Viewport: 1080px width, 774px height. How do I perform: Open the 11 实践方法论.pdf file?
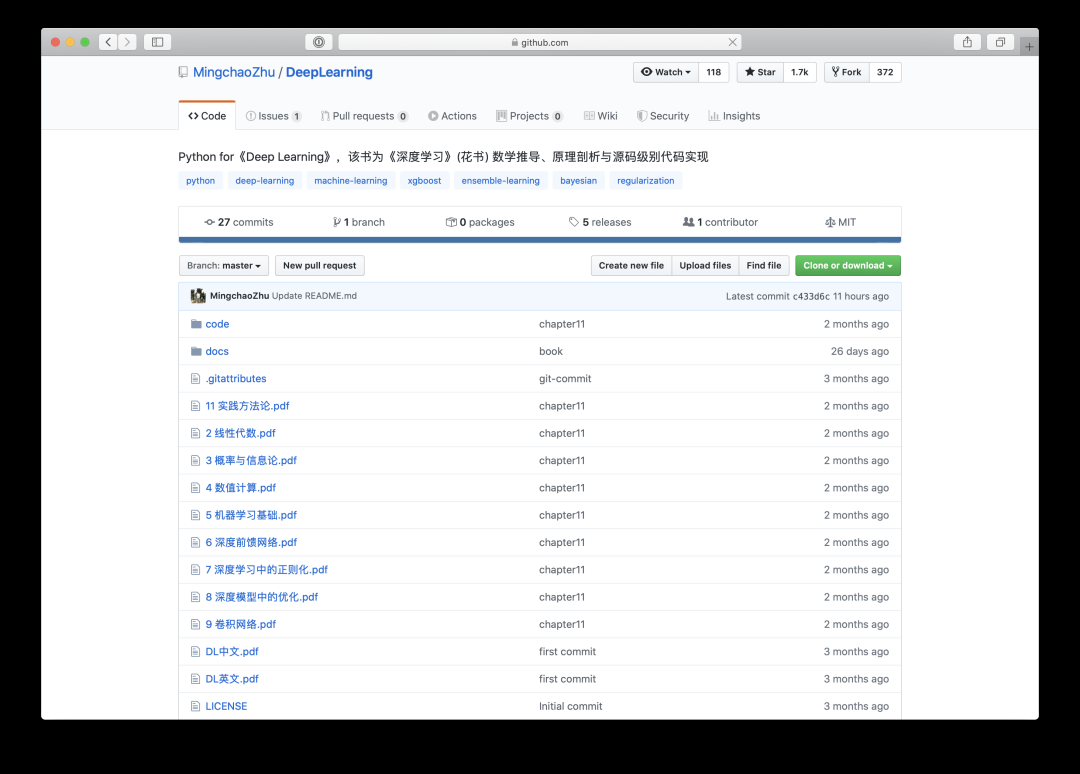[x=247, y=406]
